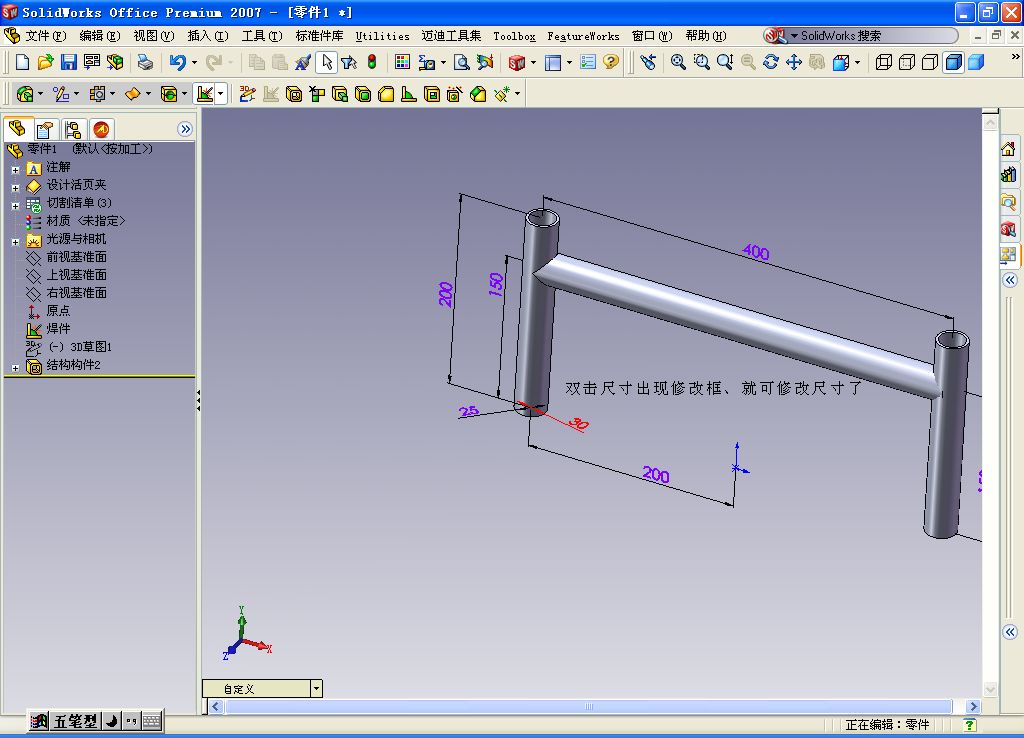The height and width of the screenshot is (738, 1024).
Task: Open the SolidWorks Resources home icon
Action: (1009, 149)
